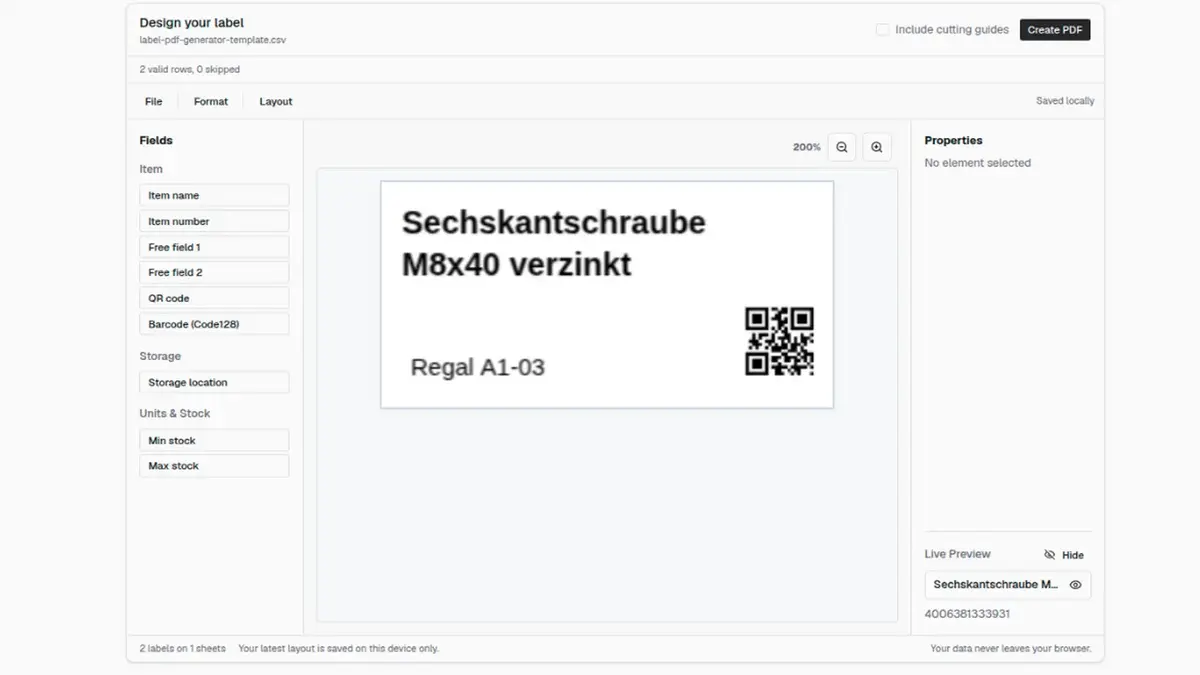The width and height of the screenshot is (1200, 675).
Task: Add the Barcode (Code128) field
Action: 214,325
